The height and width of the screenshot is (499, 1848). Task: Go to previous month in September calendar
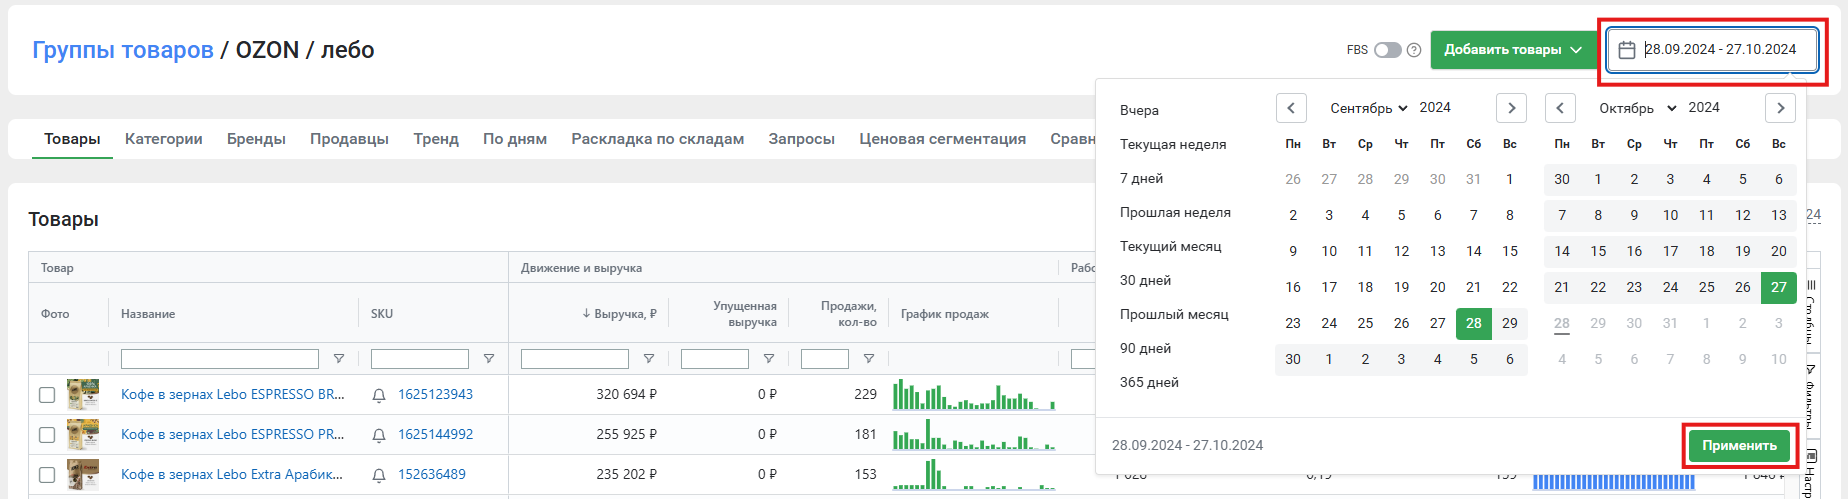(1291, 108)
